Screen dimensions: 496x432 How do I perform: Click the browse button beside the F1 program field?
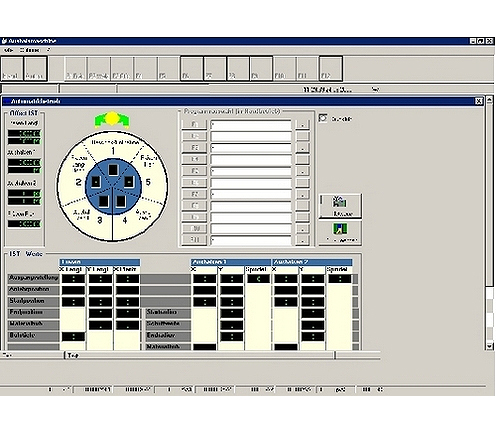[x=302, y=125]
